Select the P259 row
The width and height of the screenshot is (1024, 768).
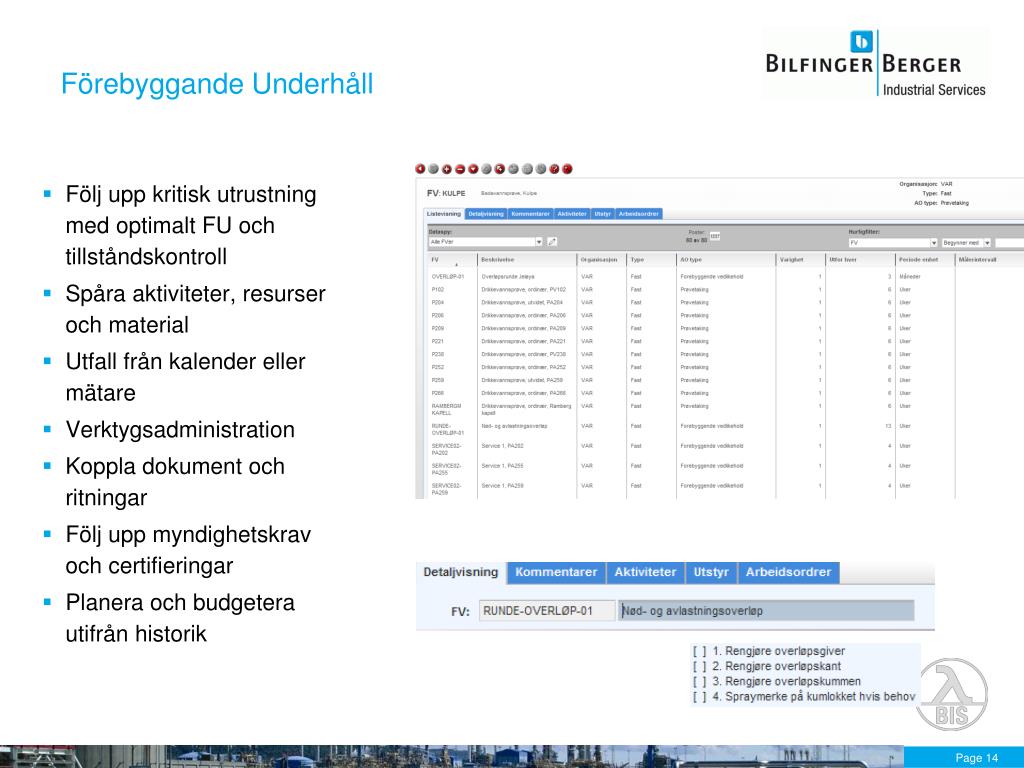[725, 380]
